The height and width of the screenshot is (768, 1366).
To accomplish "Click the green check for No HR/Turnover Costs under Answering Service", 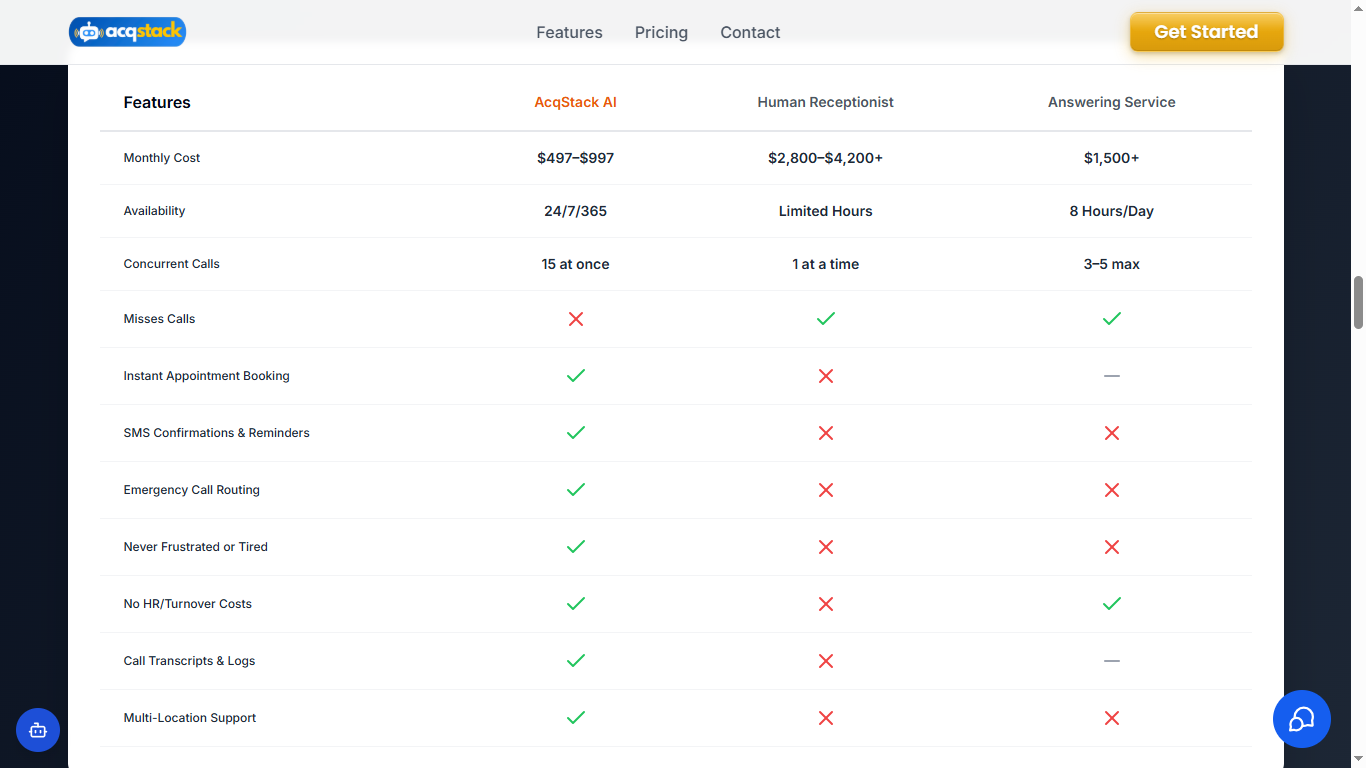I will pyautogui.click(x=1111, y=604).
